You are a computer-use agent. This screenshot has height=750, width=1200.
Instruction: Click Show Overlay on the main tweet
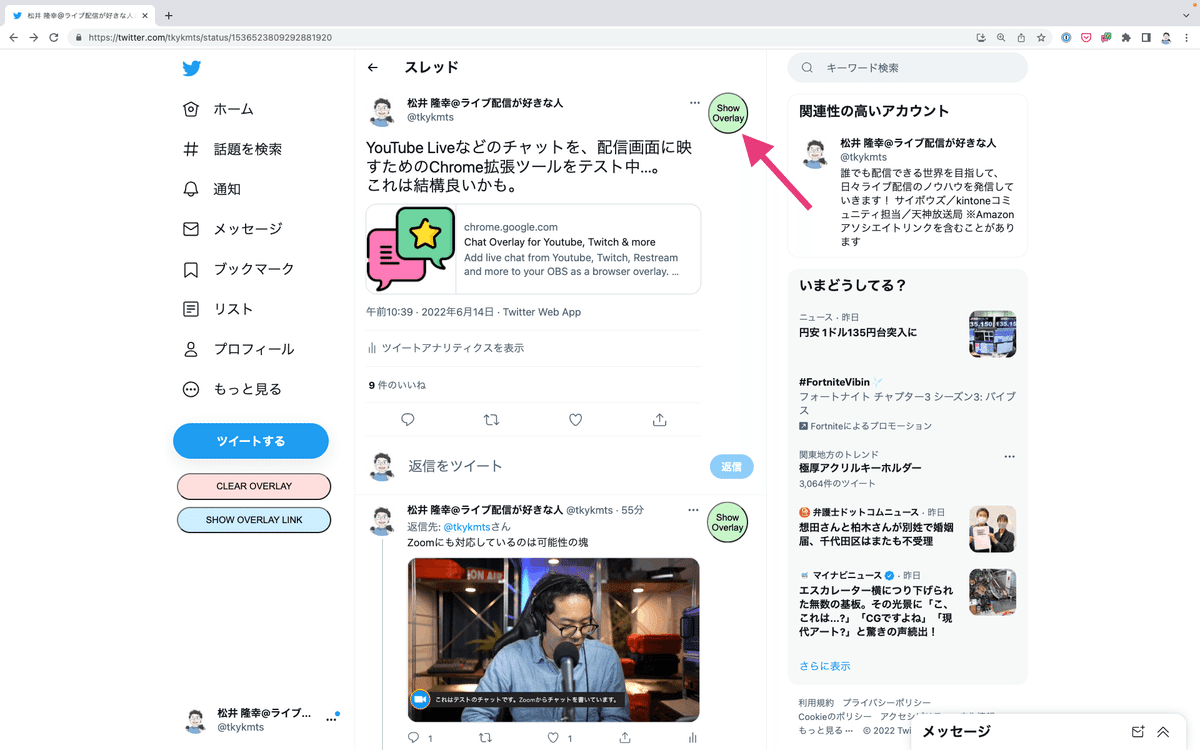coord(728,113)
